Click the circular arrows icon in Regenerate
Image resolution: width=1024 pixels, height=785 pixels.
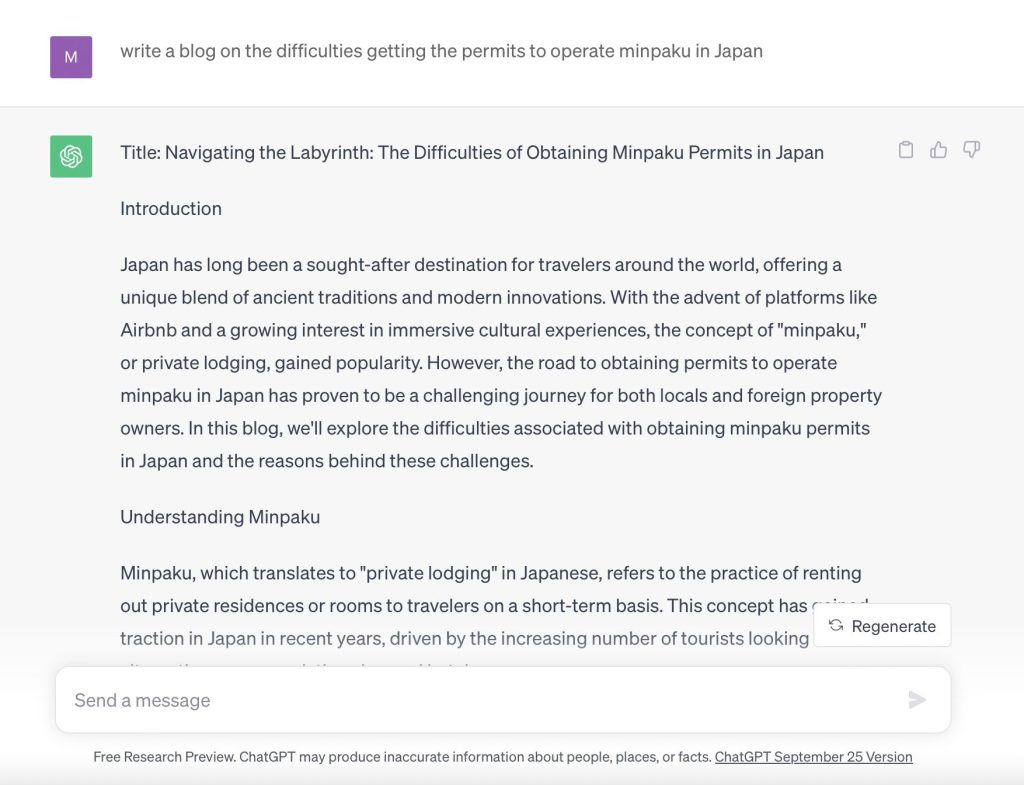click(836, 626)
